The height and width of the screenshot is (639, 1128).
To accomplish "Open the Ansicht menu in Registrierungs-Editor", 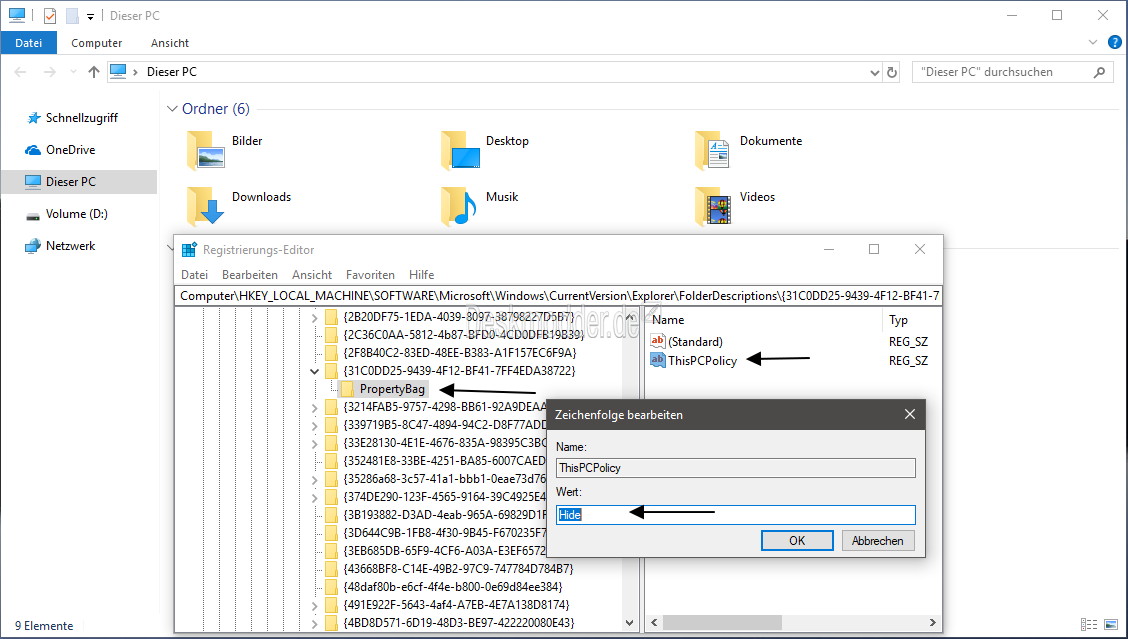I will (x=312, y=275).
